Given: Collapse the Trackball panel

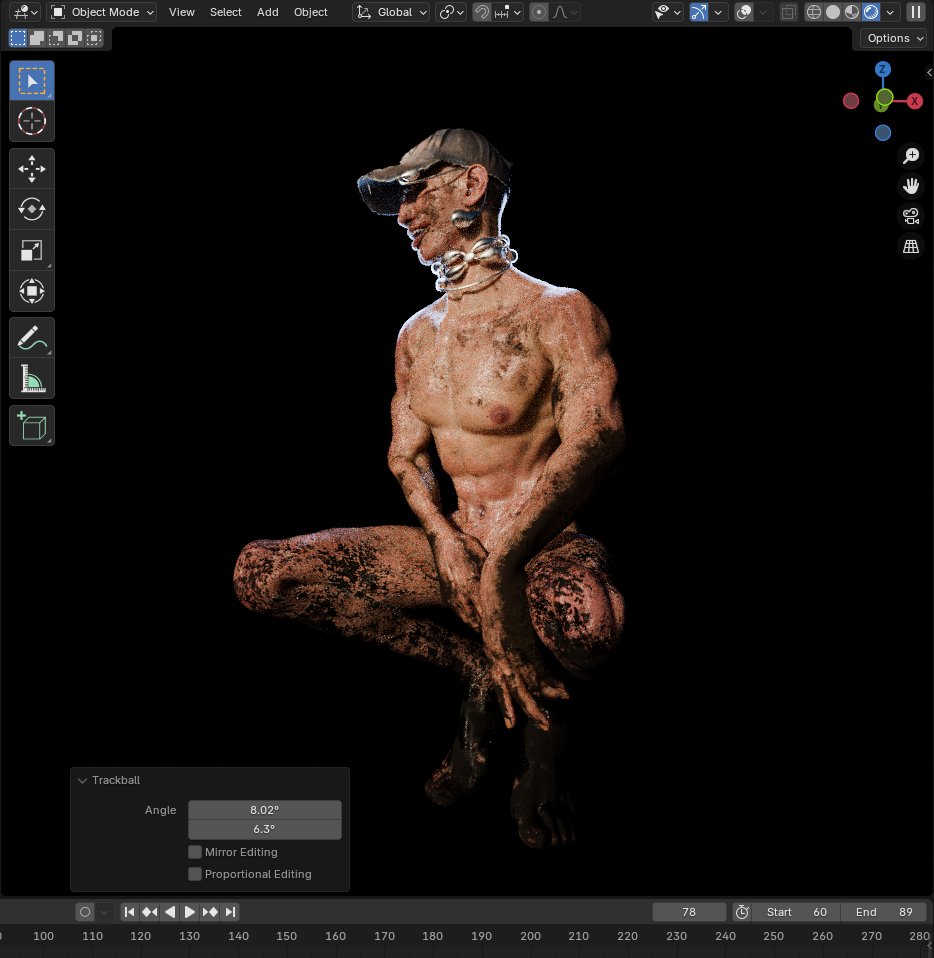Looking at the screenshot, I should click(x=82, y=780).
